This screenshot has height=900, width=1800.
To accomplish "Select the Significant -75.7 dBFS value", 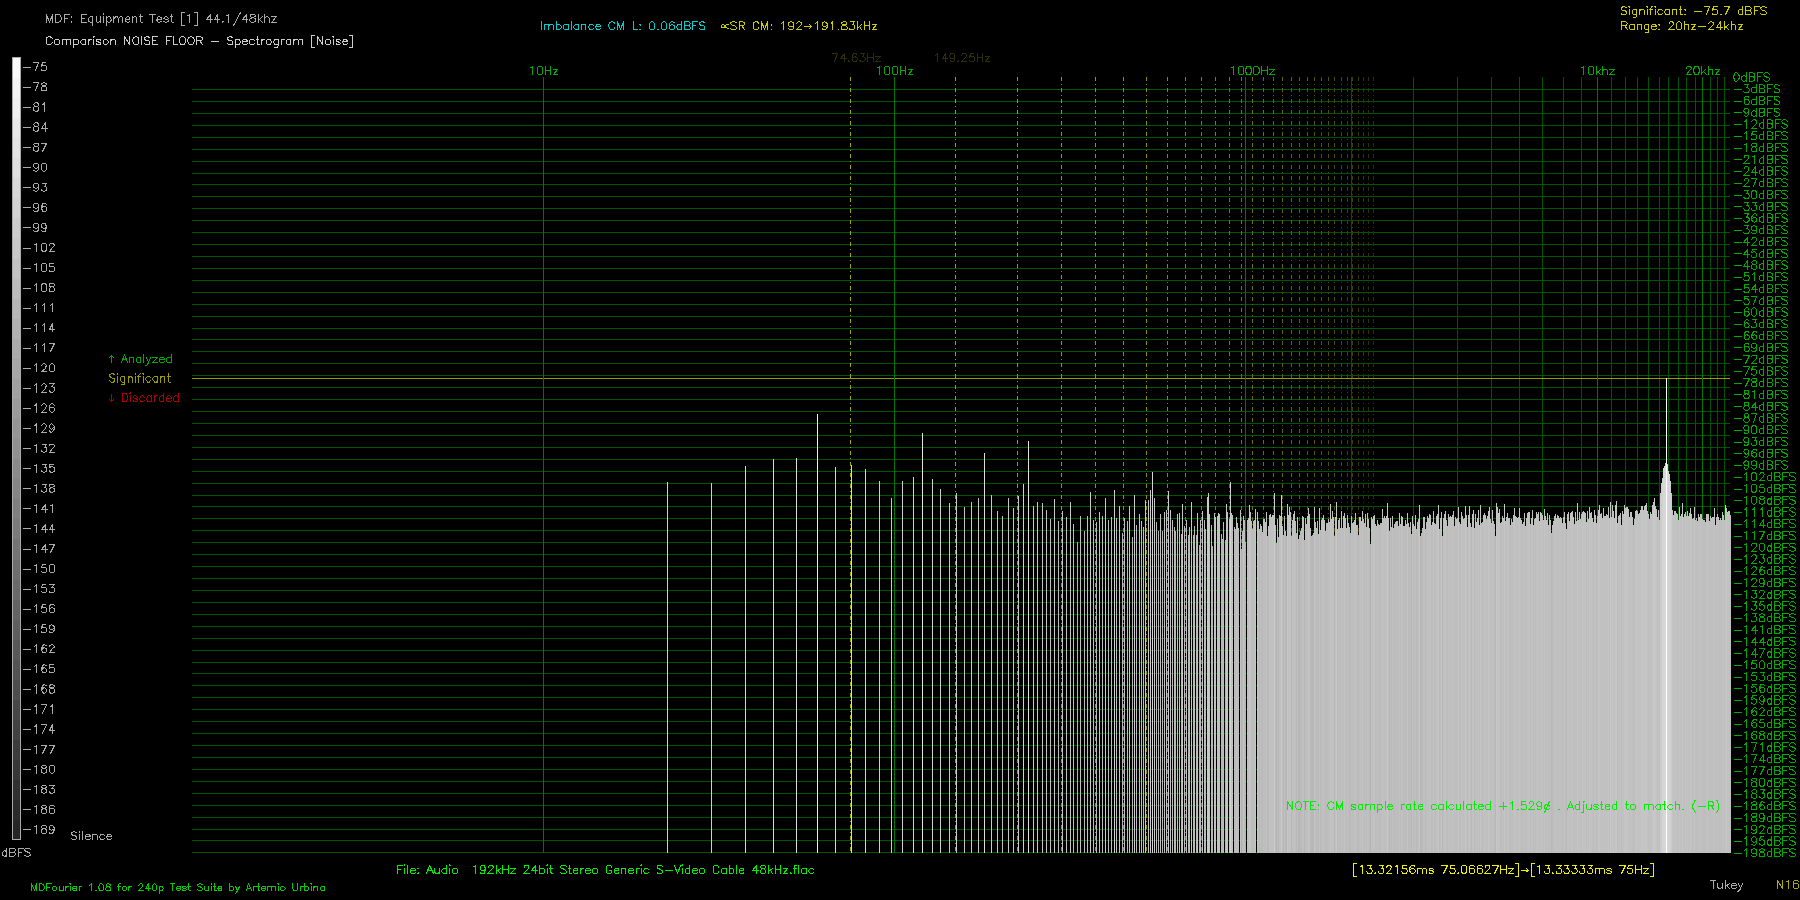I will point(1693,11).
